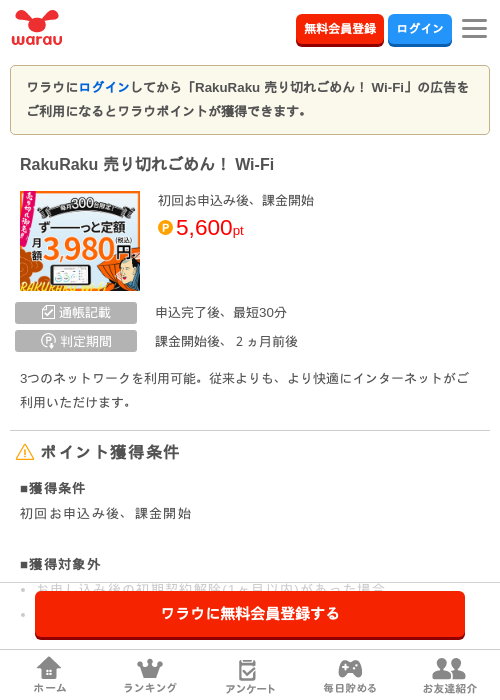The height and width of the screenshot is (700, 500).
Task: Click the blue ログイン button
Action: 420,29
